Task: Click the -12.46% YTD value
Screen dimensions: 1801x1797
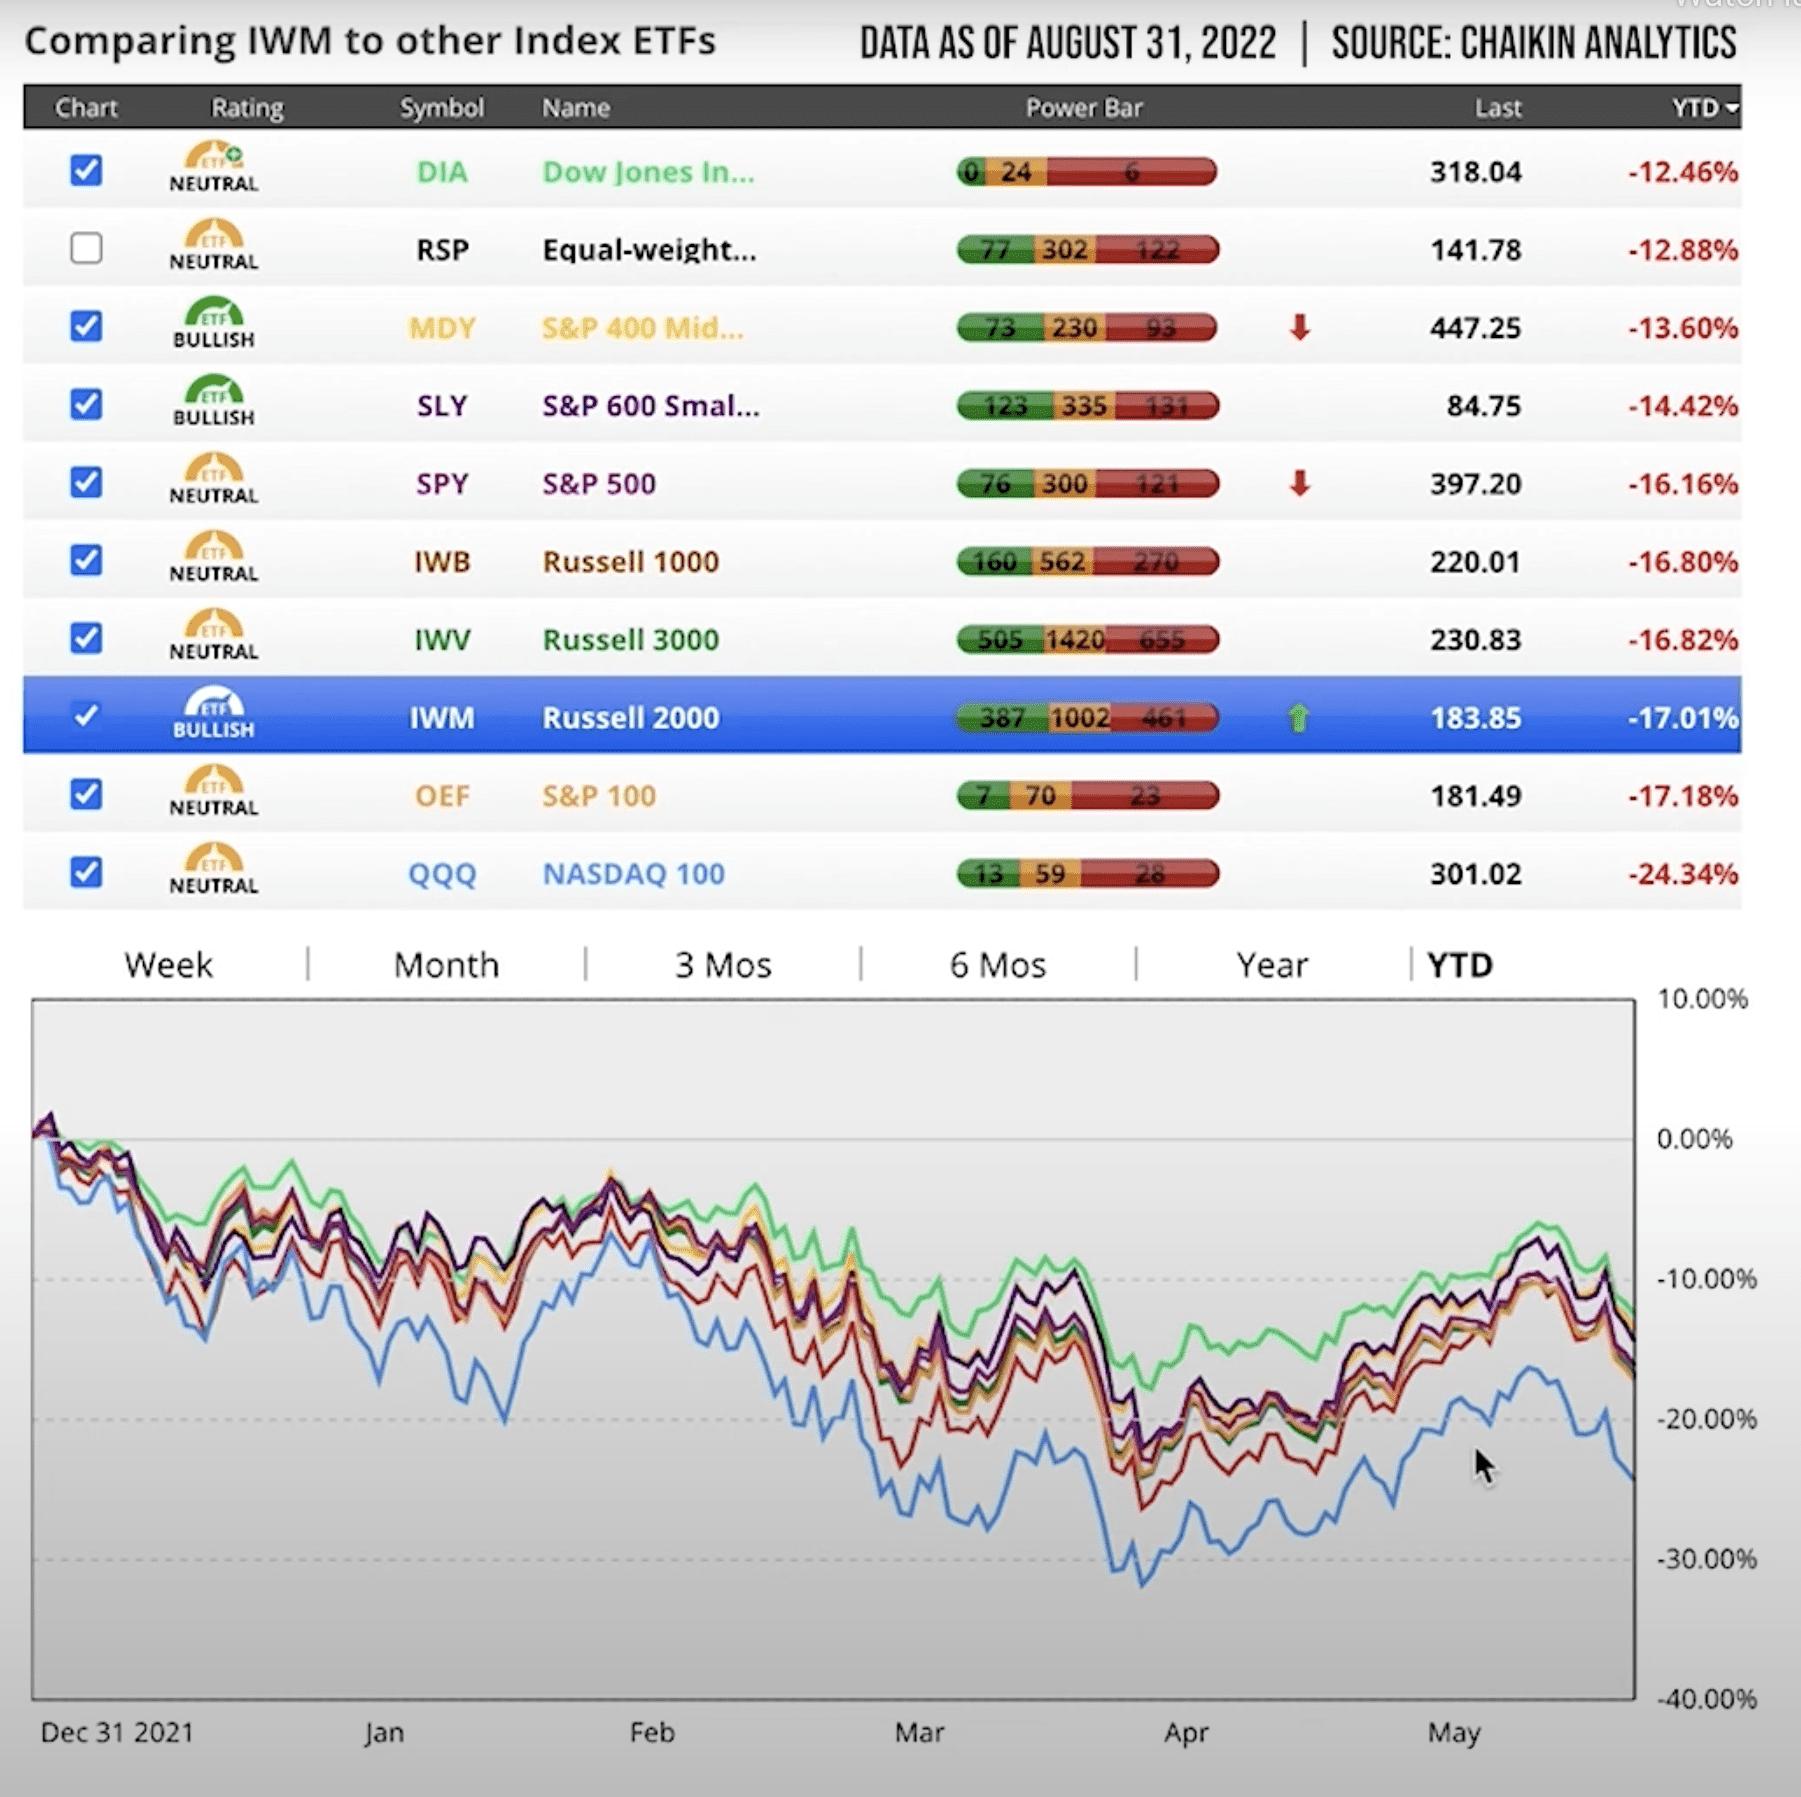Action: (x=1684, y=172)
